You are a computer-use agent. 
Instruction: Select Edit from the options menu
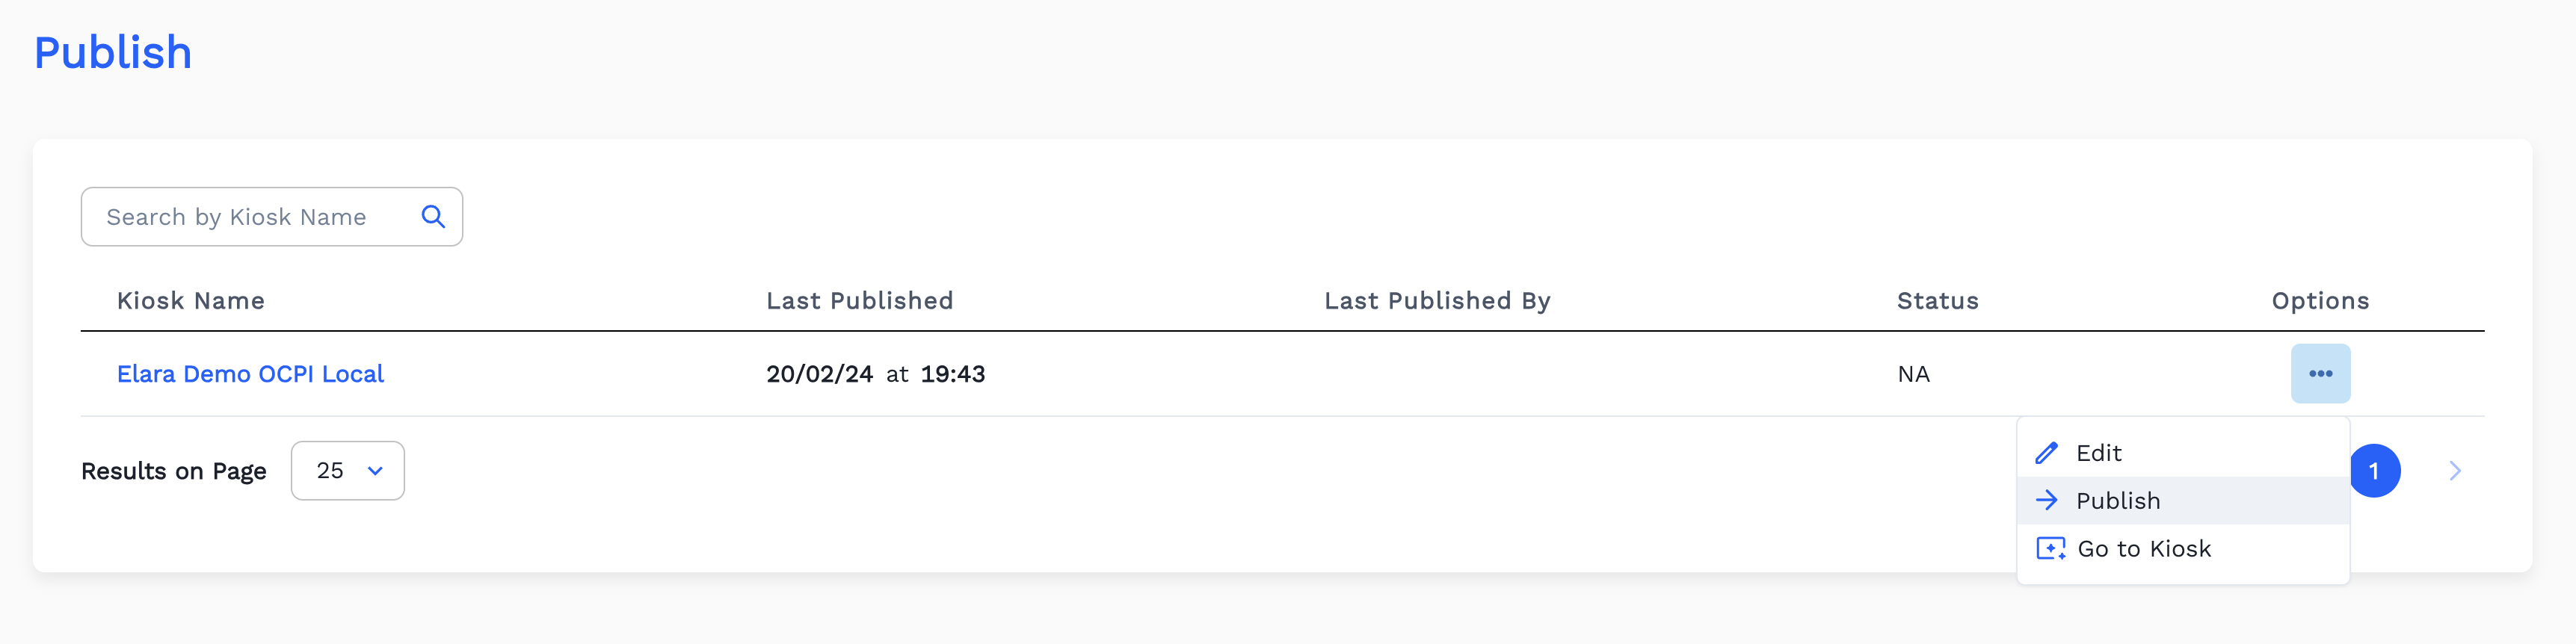click(2098, 453)
